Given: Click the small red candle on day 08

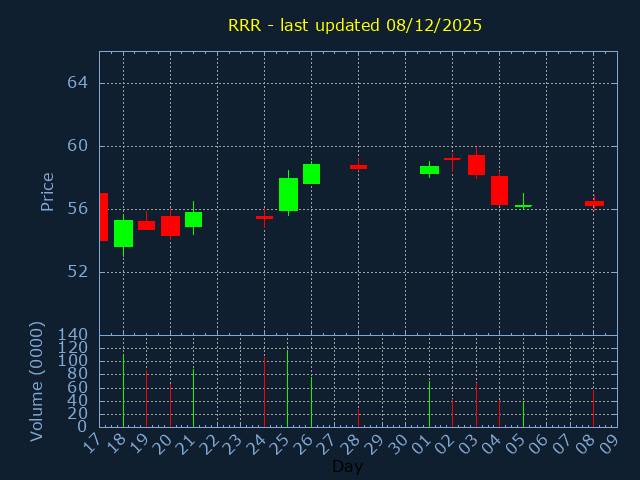Looking at the screenshot, I should point(594,203).
